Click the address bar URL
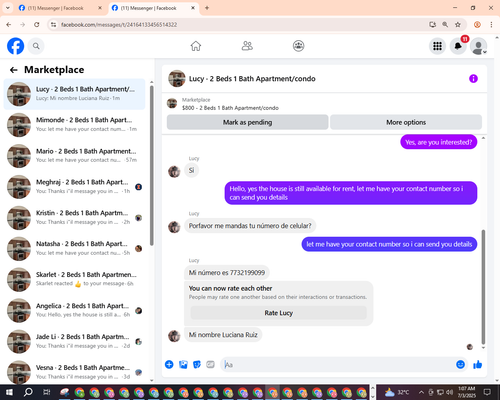This screenshot has width=500, height=400. [119, 25]
